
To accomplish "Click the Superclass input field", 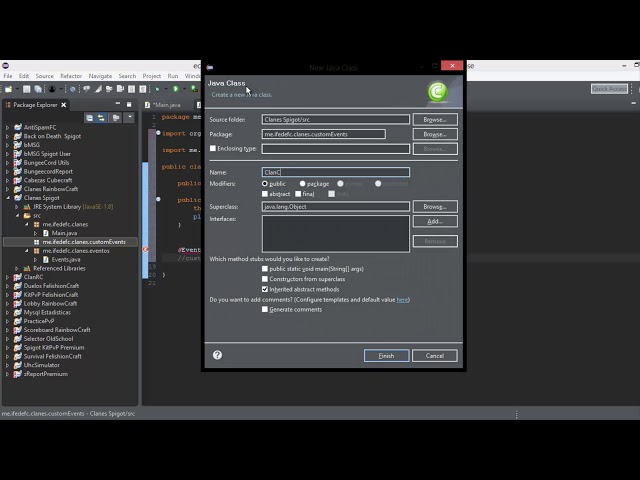I will pyautogui.click(x=336, y=207).
